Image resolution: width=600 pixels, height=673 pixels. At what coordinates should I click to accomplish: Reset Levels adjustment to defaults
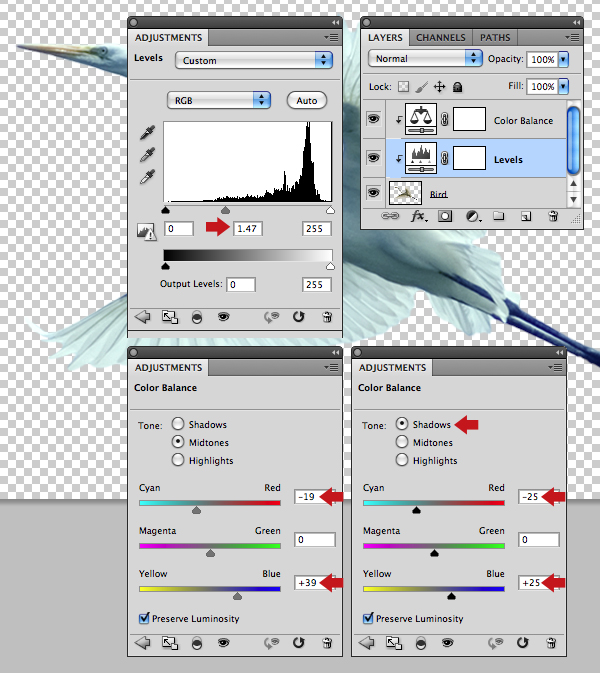299,317
